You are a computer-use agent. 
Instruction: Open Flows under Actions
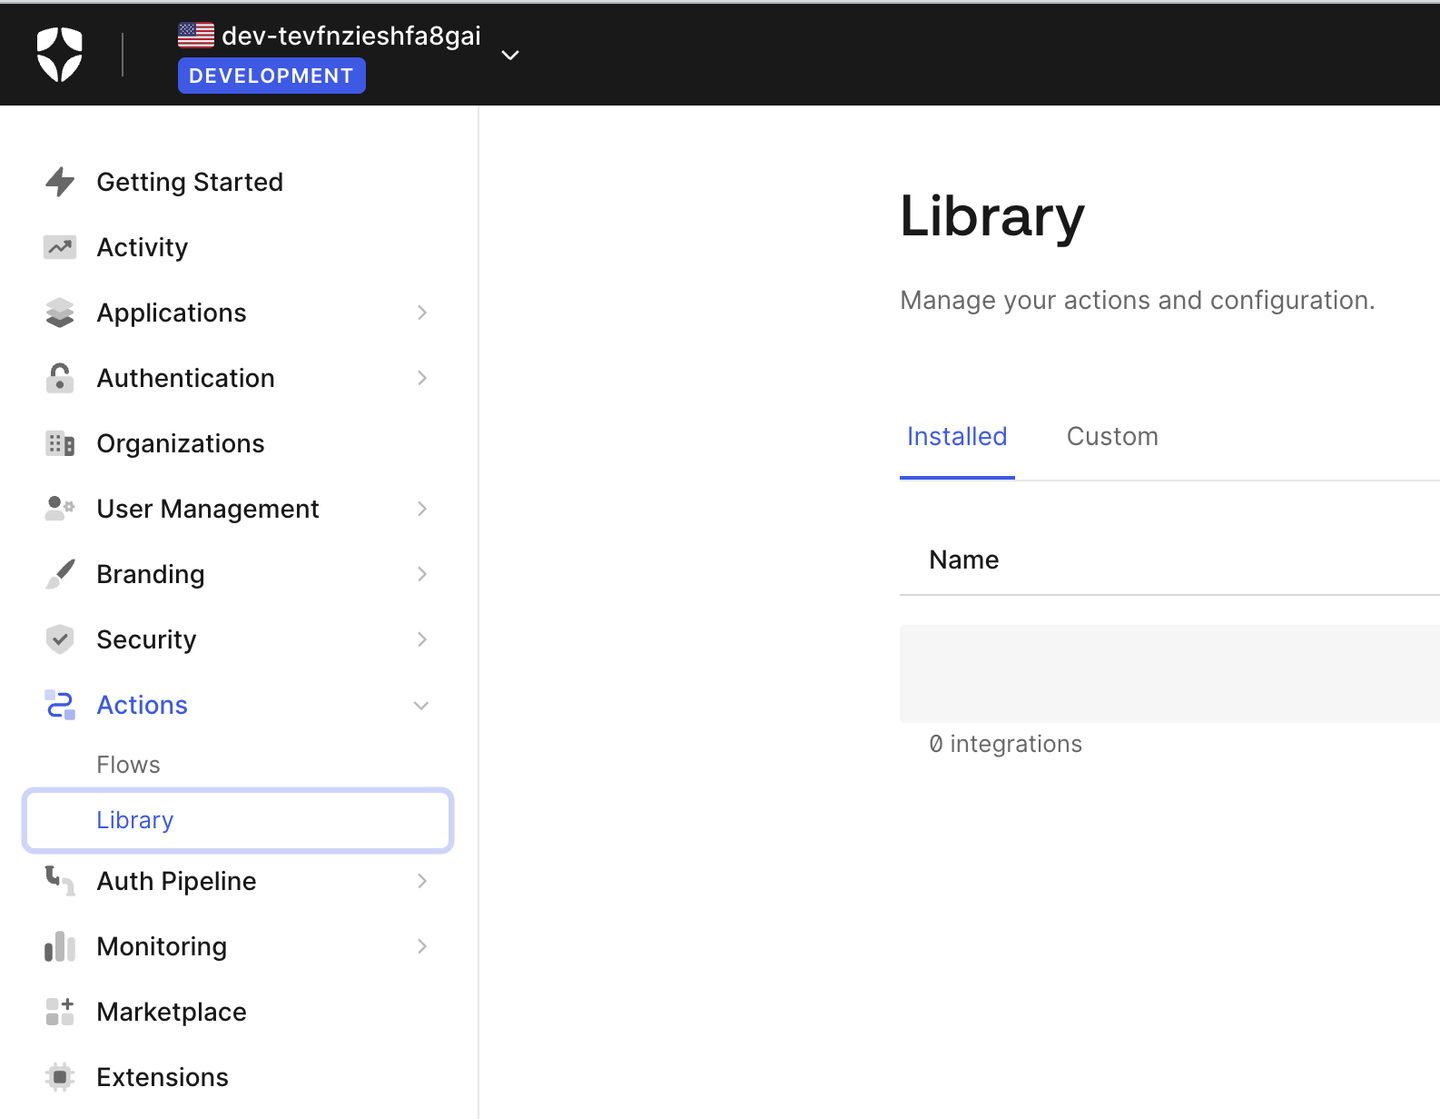coord(128,765)
